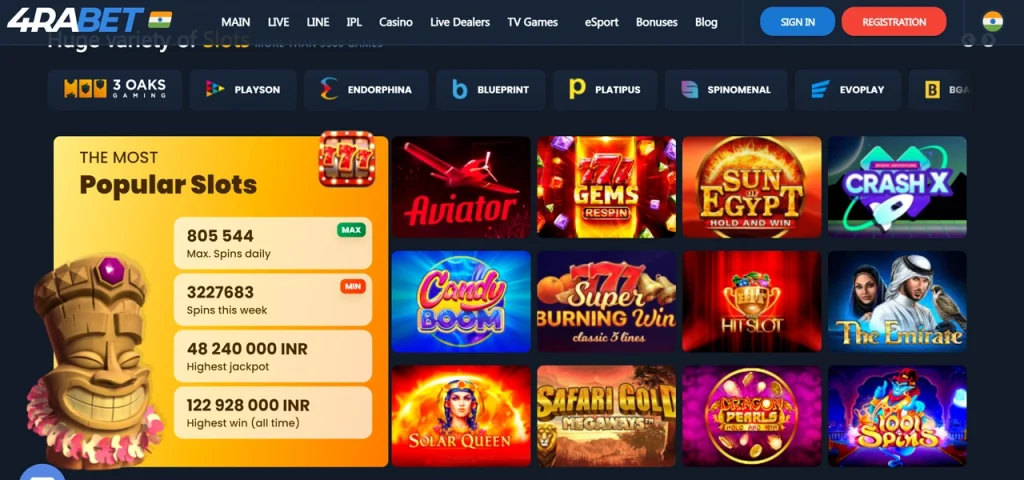Pick the Platipus provider
Viewport: 1024px width, 480px height.
click(x=605, y=89)
